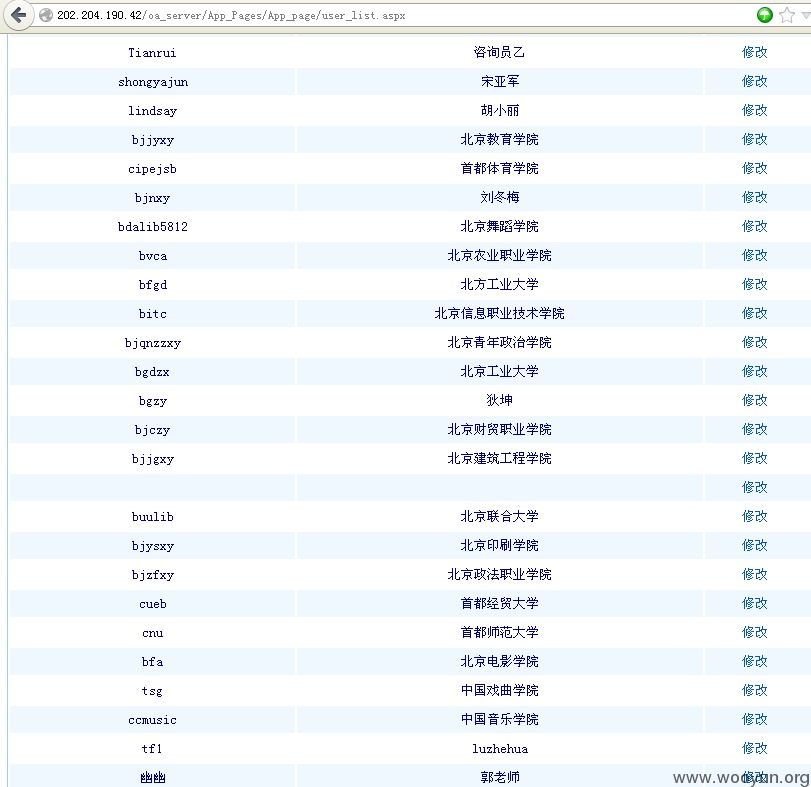The image size is (811, 787).
Task: Click 修改 on the blank empty row
Action: (755, 487)
